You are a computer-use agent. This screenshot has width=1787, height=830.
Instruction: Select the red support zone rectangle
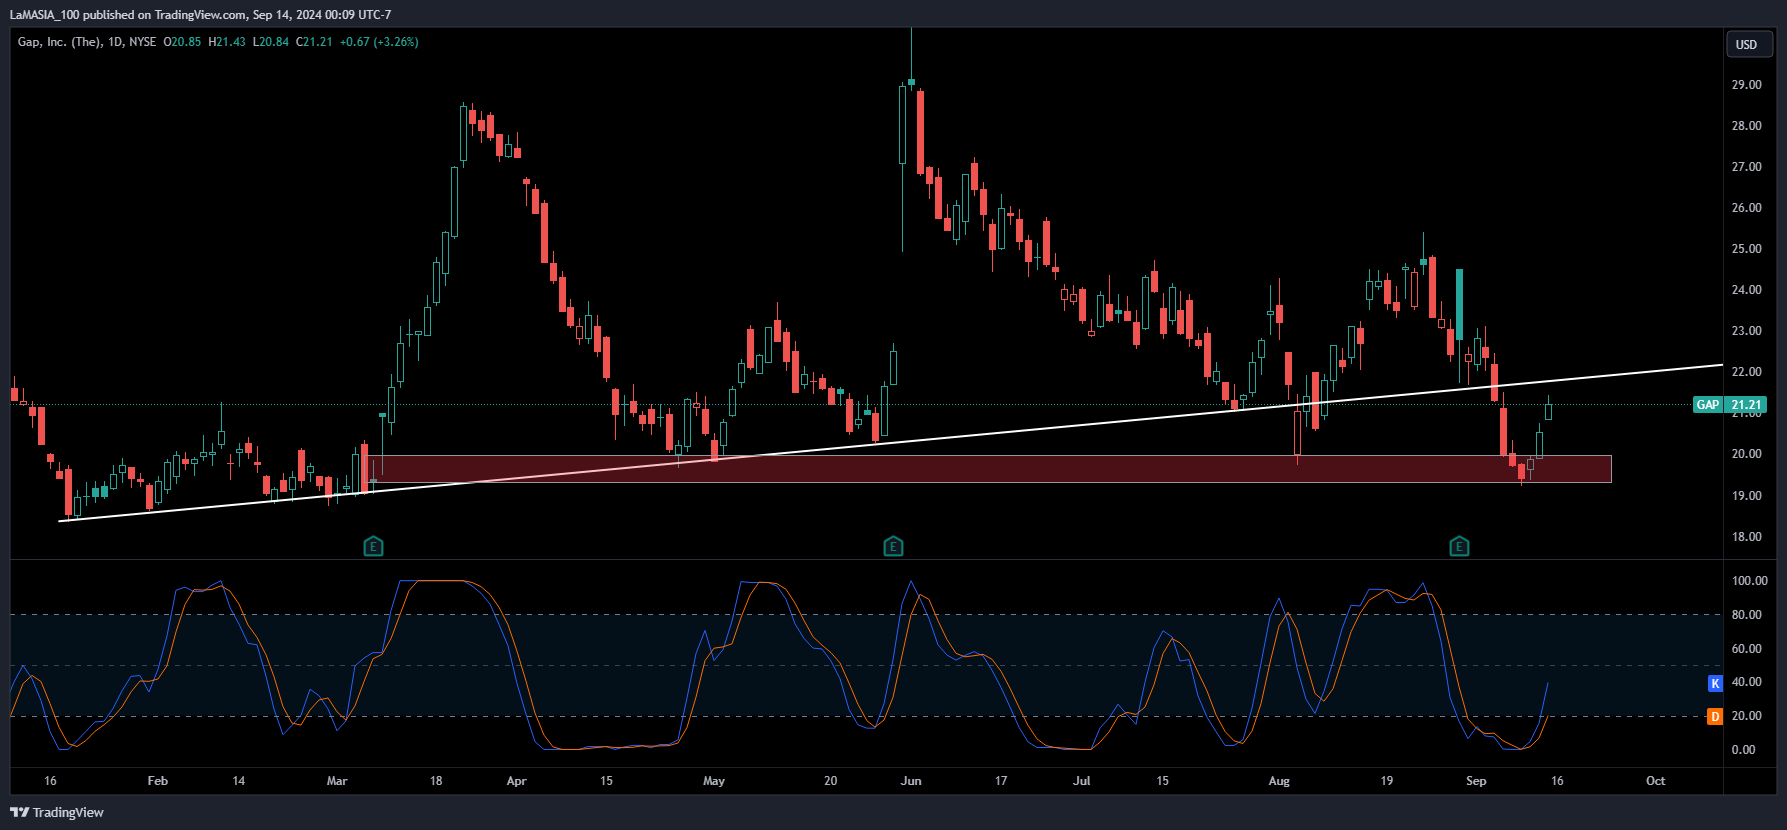(x=990, y=469)
